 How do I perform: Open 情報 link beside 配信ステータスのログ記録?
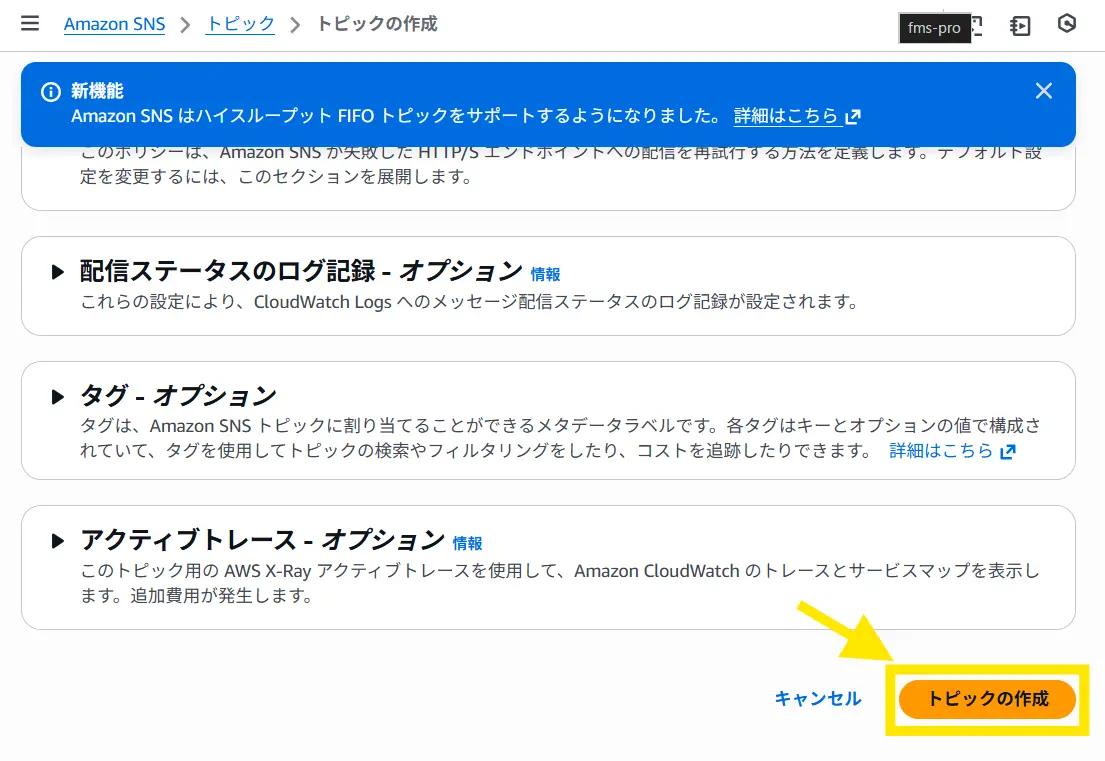[x=545, y=274]
